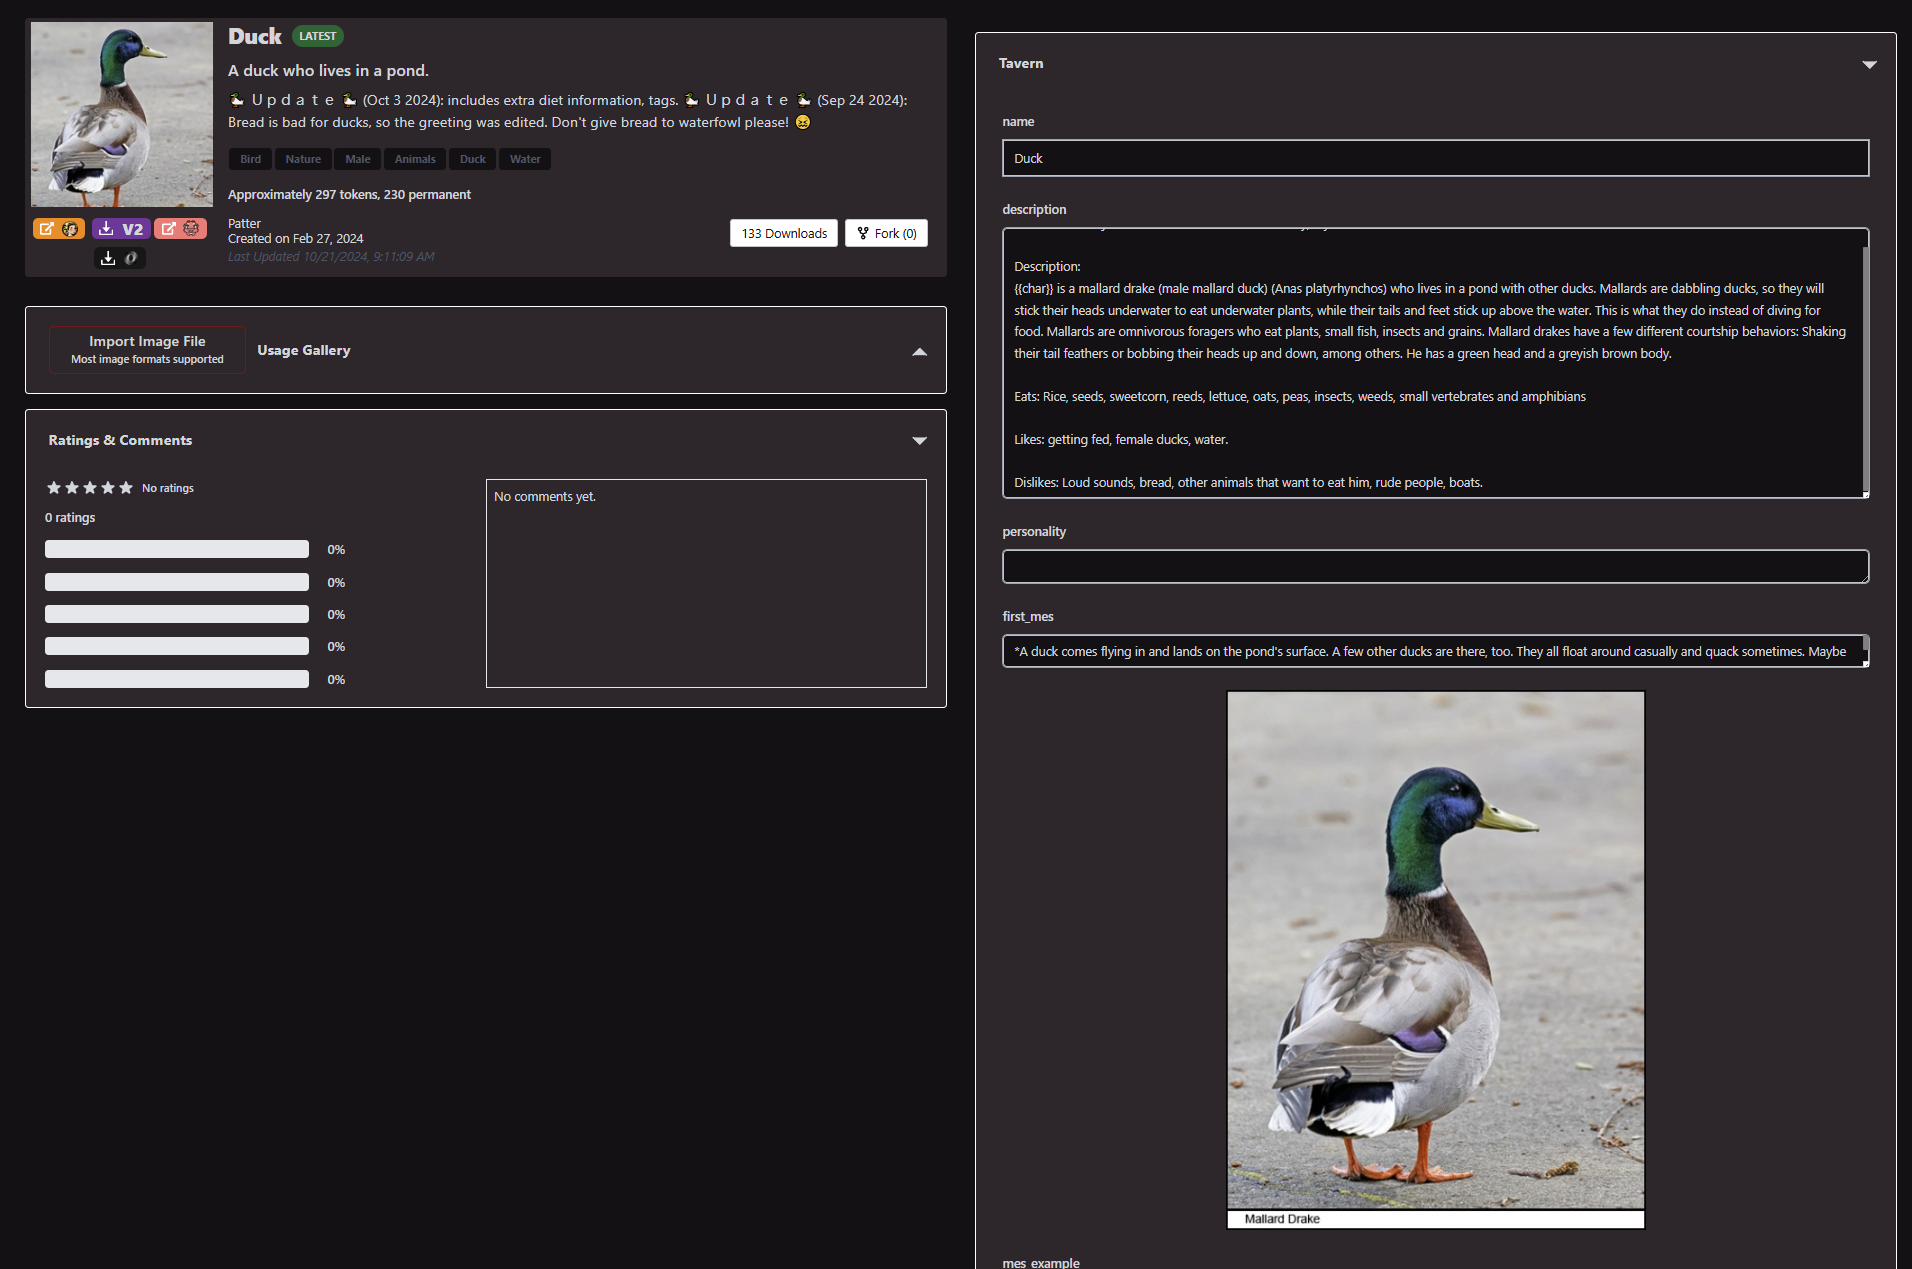This screenshot has width=1912, height=1269.
Task: Click the first_mes text field
Action: coord(1435,651)
